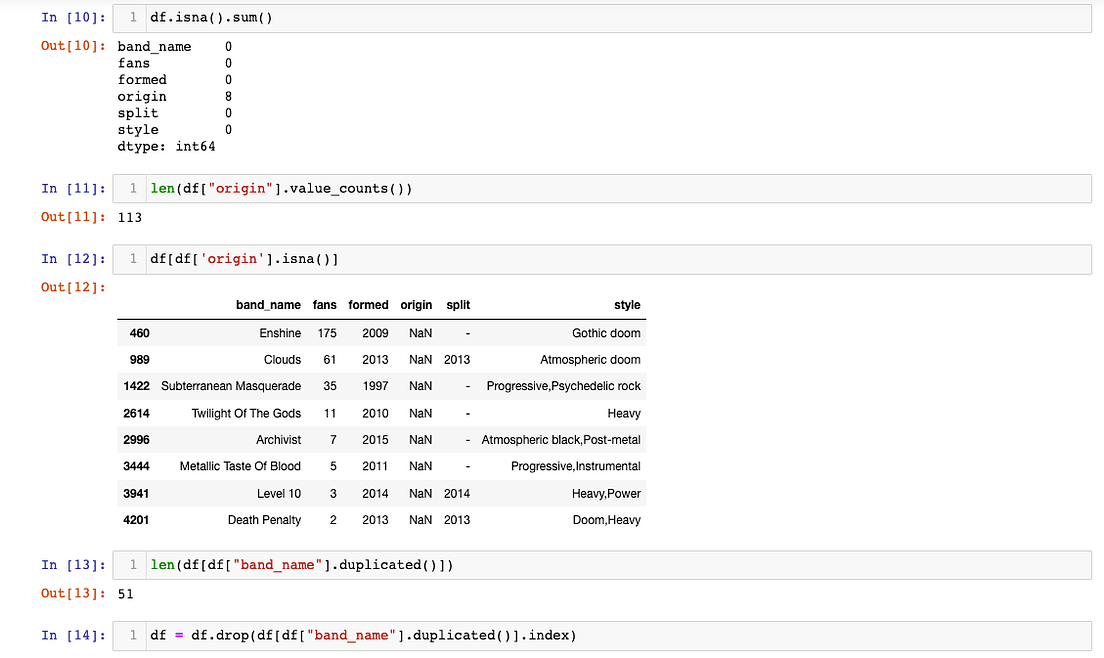Image resolution: width=1104 pixels, height=658 pixels.
Task: Click the Out[12] prompt label
Action: point(71,287)
